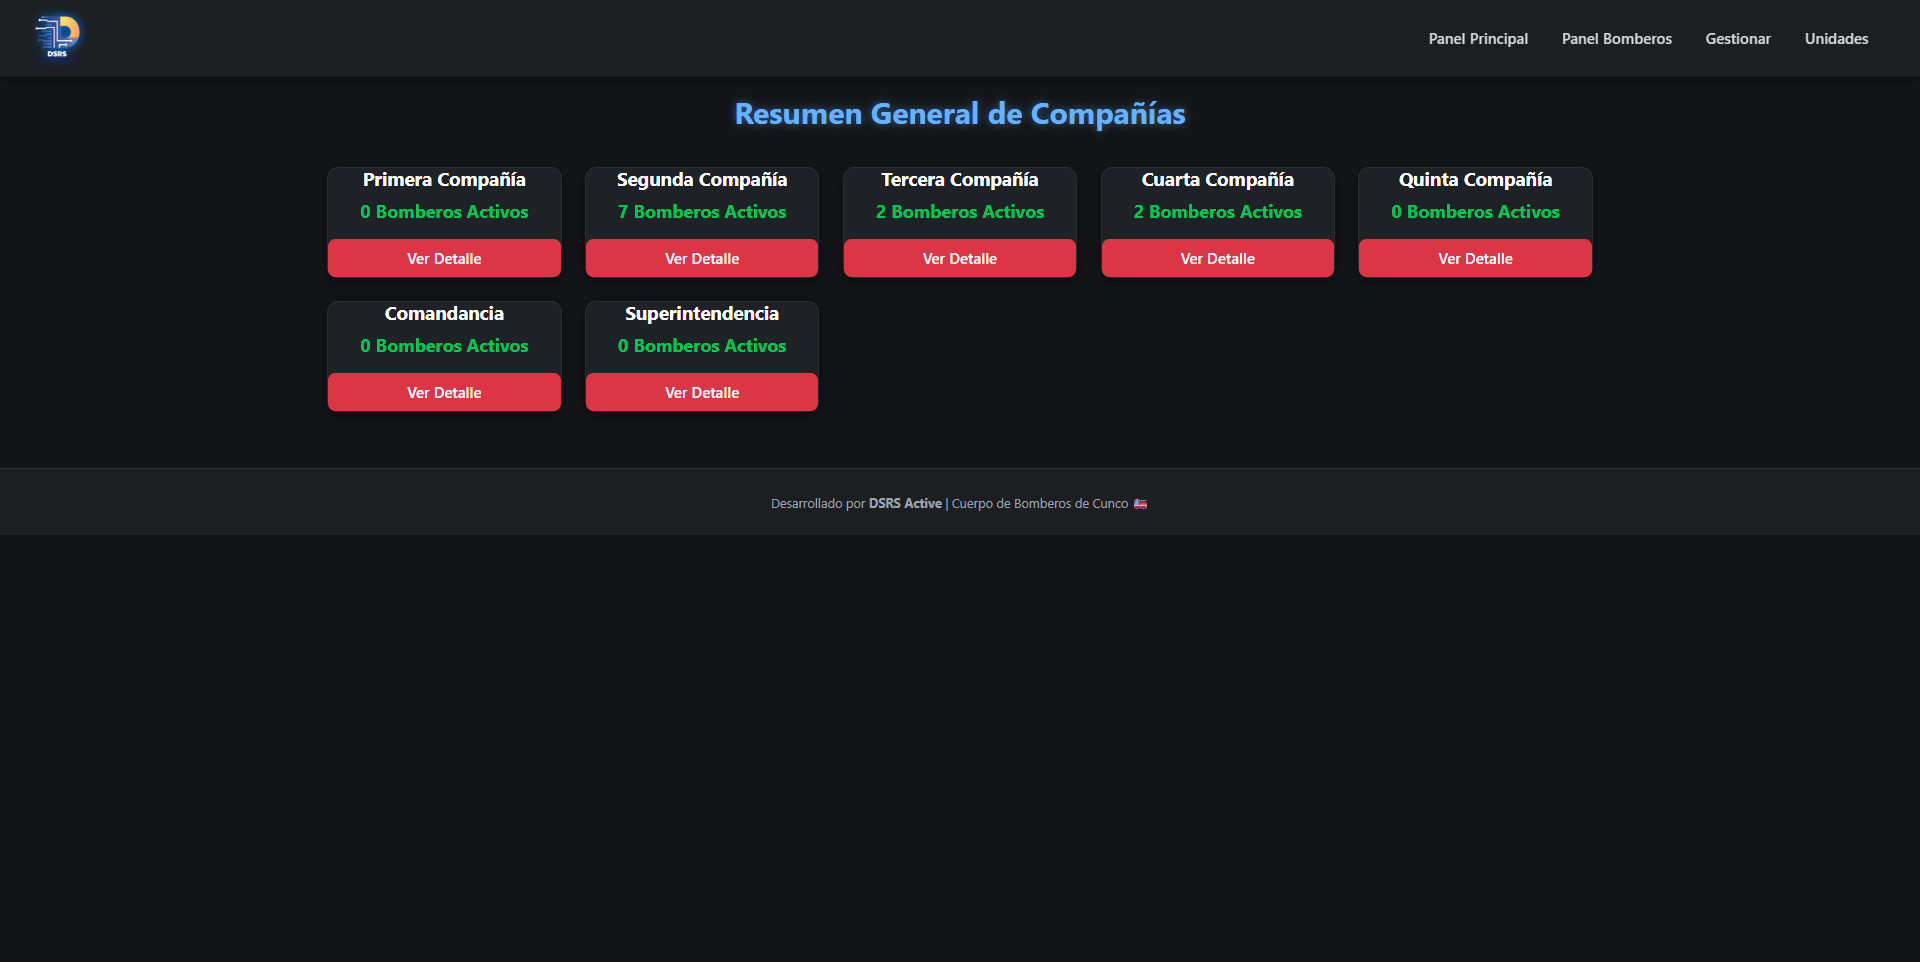This screenshot has width=1920, height=962.
Task: Click Cuerpo de Bomberos de Cunco text
Action: coord(1039,504)
